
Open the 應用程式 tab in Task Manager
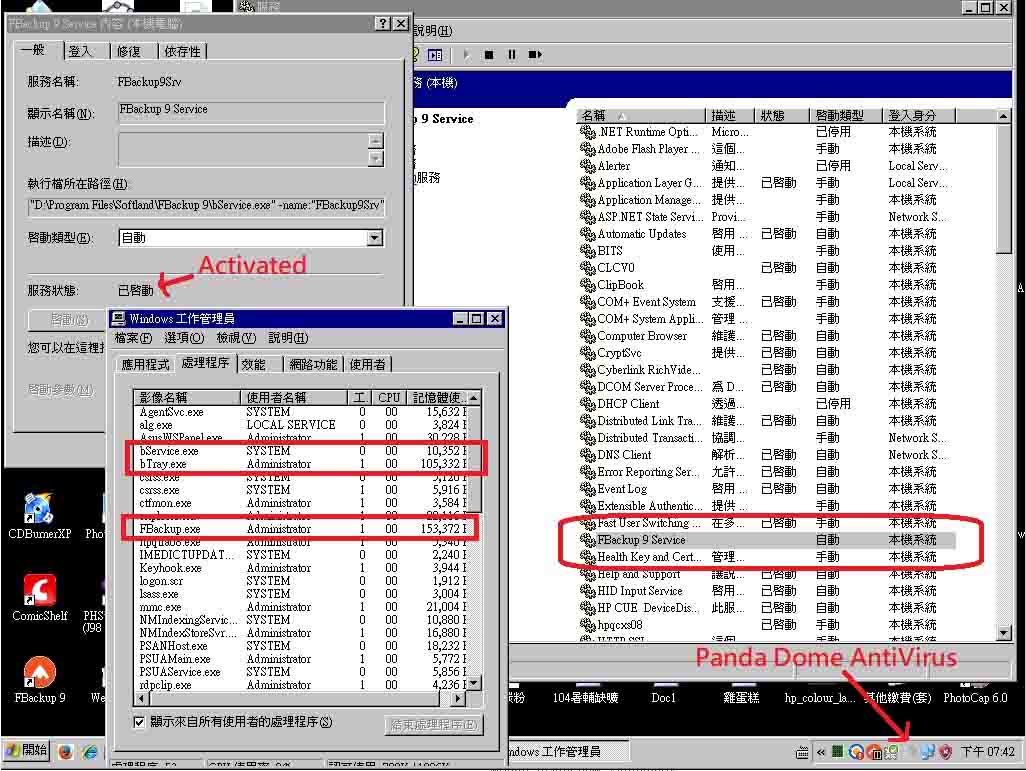click(145, 365)
